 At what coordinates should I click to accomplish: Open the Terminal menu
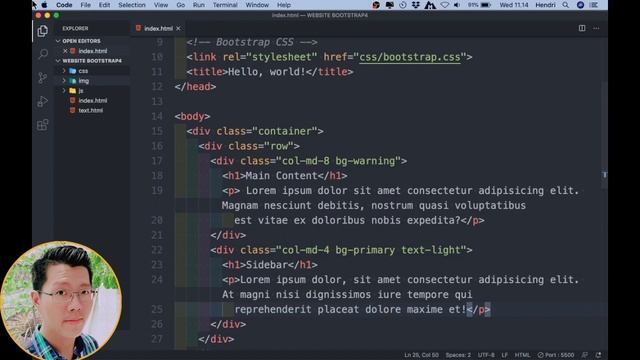coord(225,5)
